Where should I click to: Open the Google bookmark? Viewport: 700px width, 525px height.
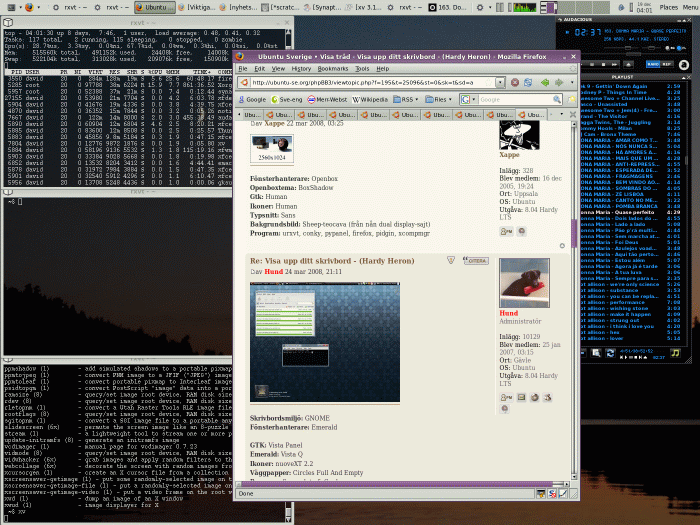tap(252, 100)
